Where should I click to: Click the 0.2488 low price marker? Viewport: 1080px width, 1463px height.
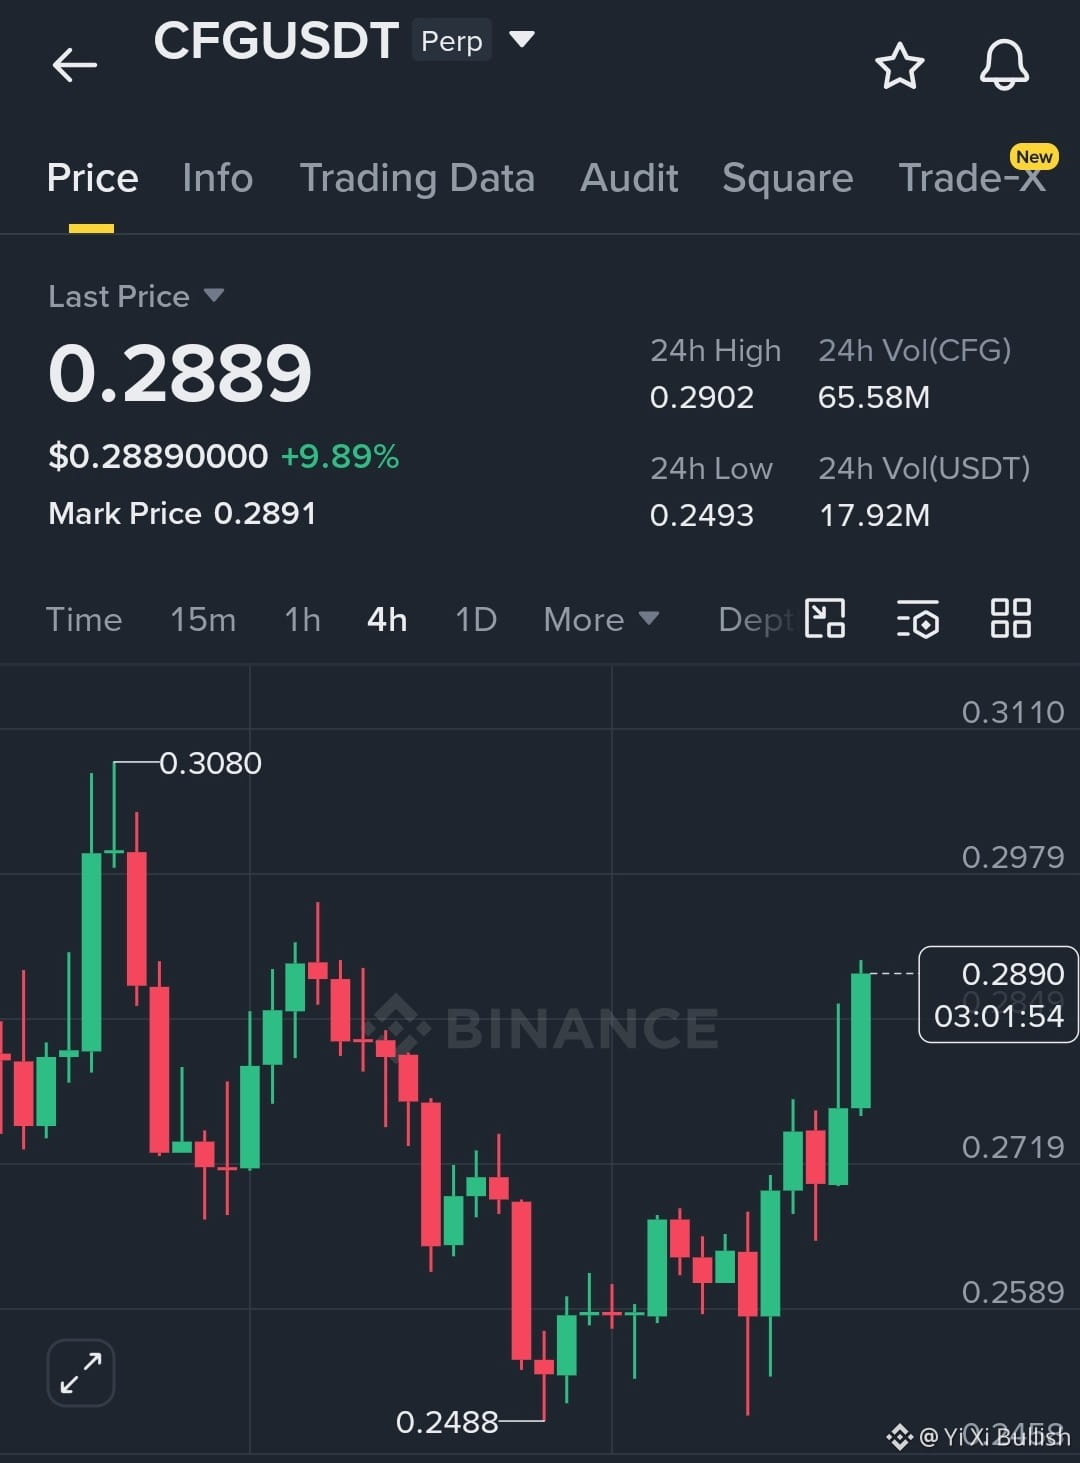447,1421
